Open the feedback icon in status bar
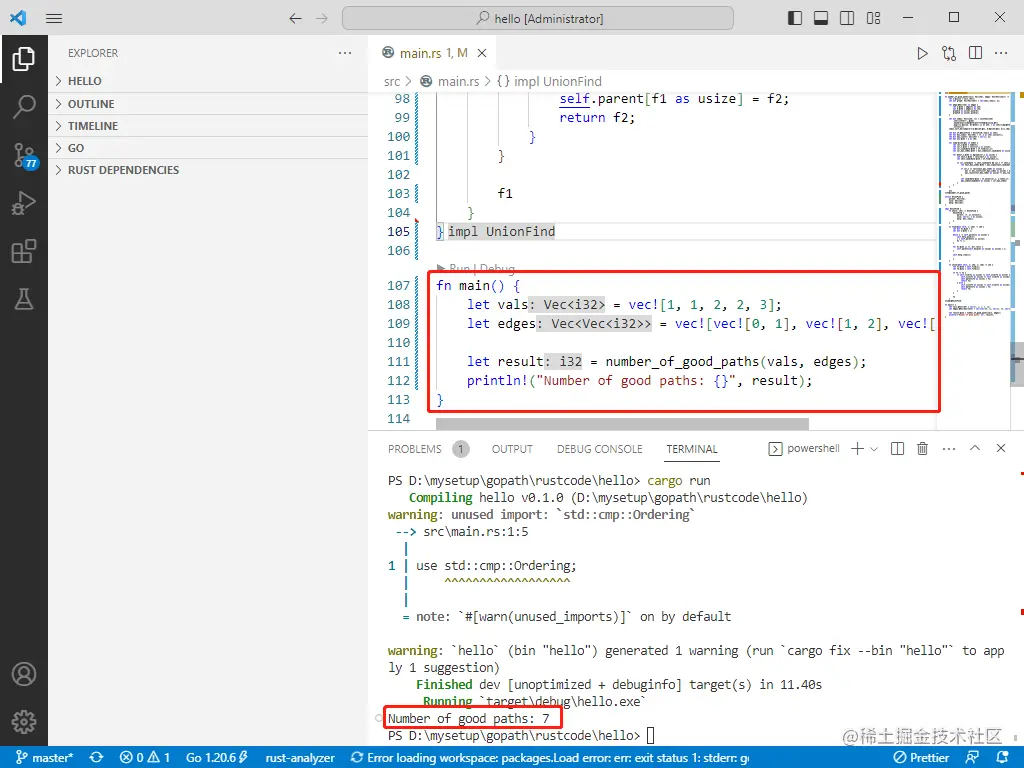The image size is (1024, 768). [x=972, y=758]
